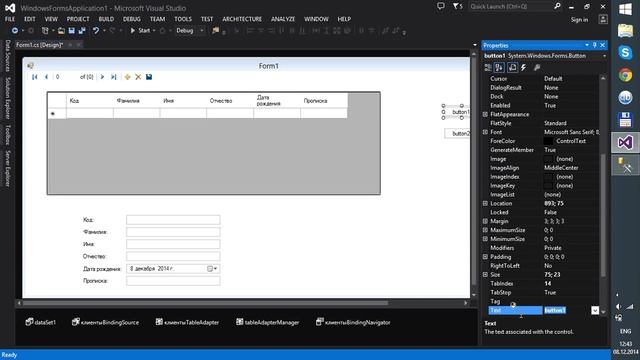The height and width of the screenshot is (360, 640).
Task: Click Move Last in the binding navigator
Action: (x=113, y=77)
